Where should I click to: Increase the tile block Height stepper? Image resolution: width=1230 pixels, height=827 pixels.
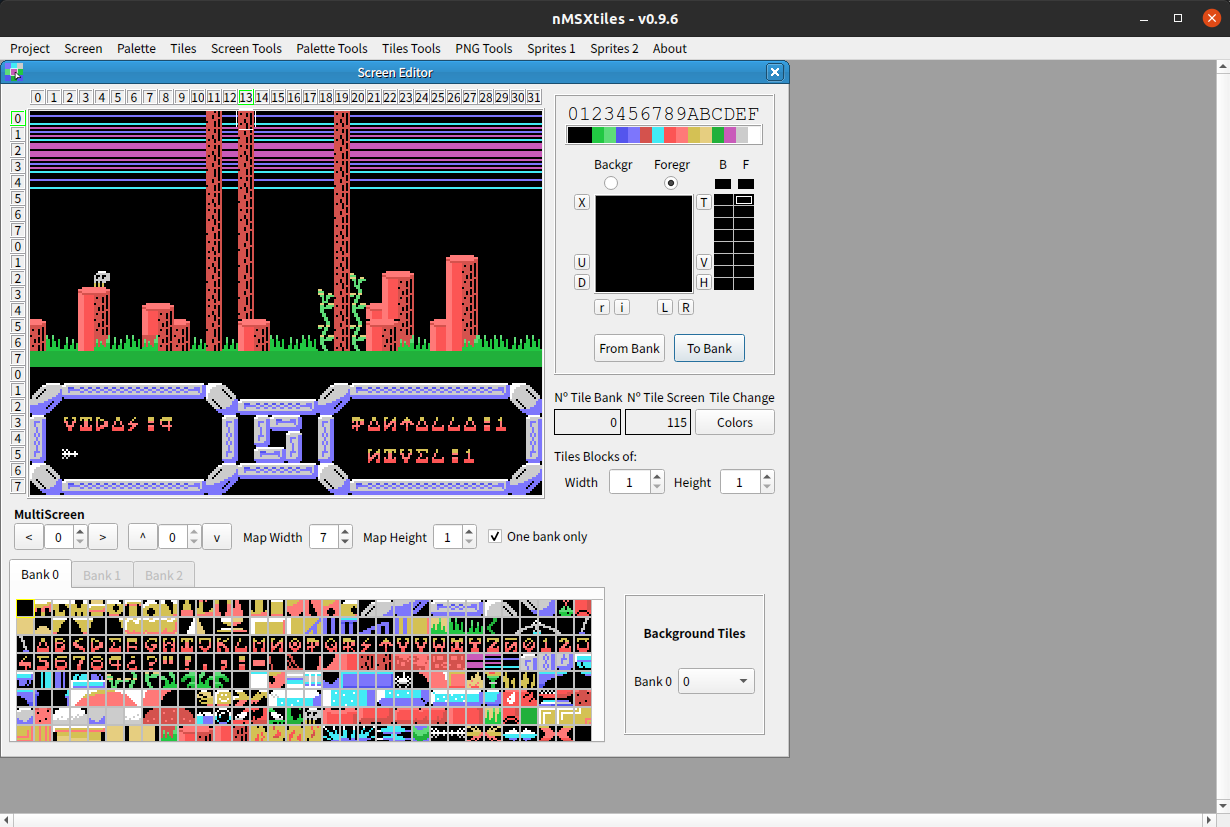(766, 476)
